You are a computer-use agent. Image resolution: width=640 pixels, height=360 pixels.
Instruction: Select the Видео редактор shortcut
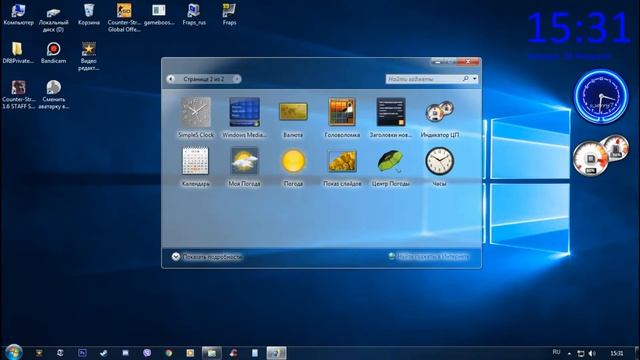point(89,56)
